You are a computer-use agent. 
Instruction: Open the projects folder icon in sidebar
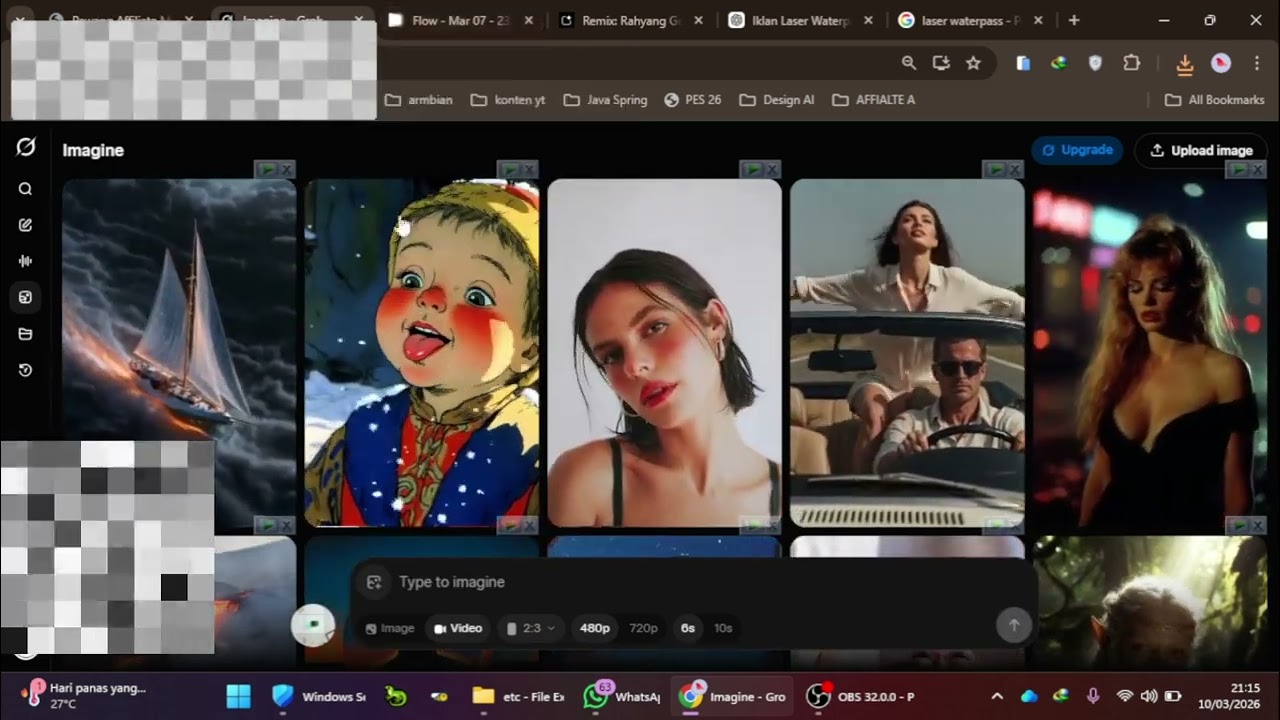[x=26, y=334]
